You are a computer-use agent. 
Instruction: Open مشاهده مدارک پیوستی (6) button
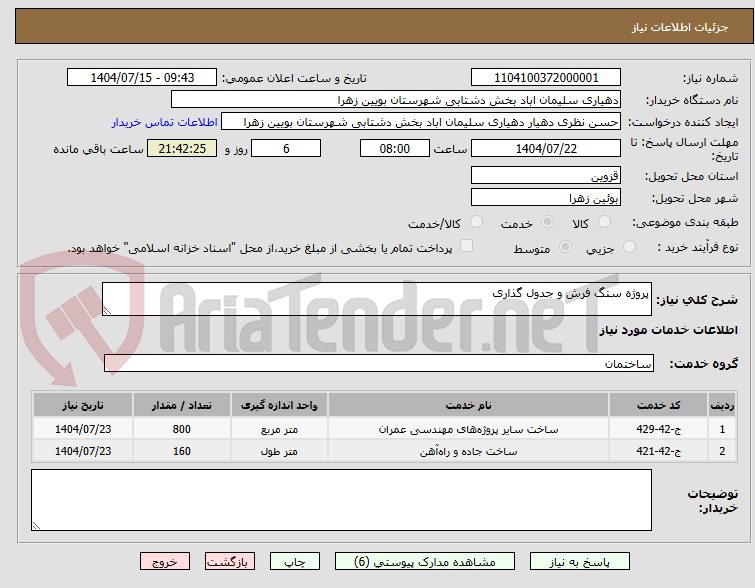pyautogui.click(x=425, y=562)
